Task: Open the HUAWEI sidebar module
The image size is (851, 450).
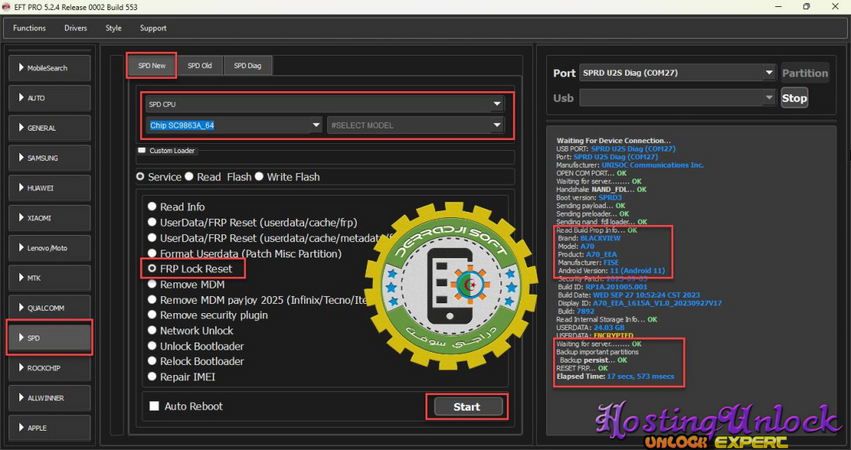Action: tap(49, 188)
